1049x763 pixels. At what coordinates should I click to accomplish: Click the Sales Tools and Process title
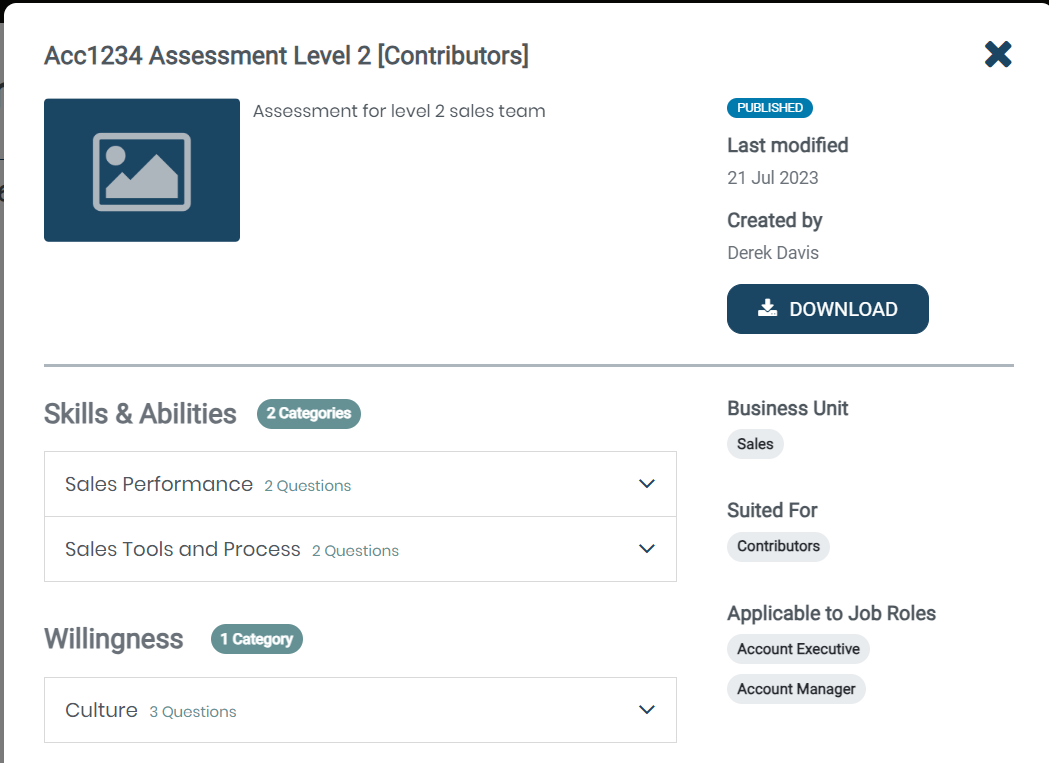click(183, 549)
